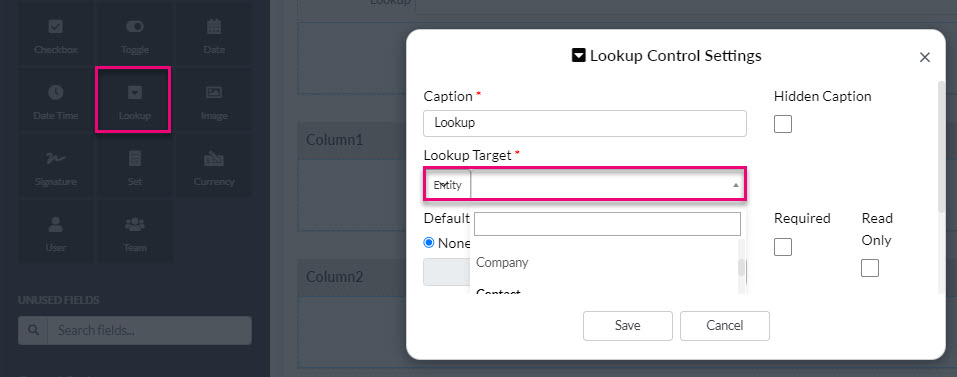The width and height of the screenshot is (957, 377).
Task: Select the Date control icon
Action: pos(214,26)
